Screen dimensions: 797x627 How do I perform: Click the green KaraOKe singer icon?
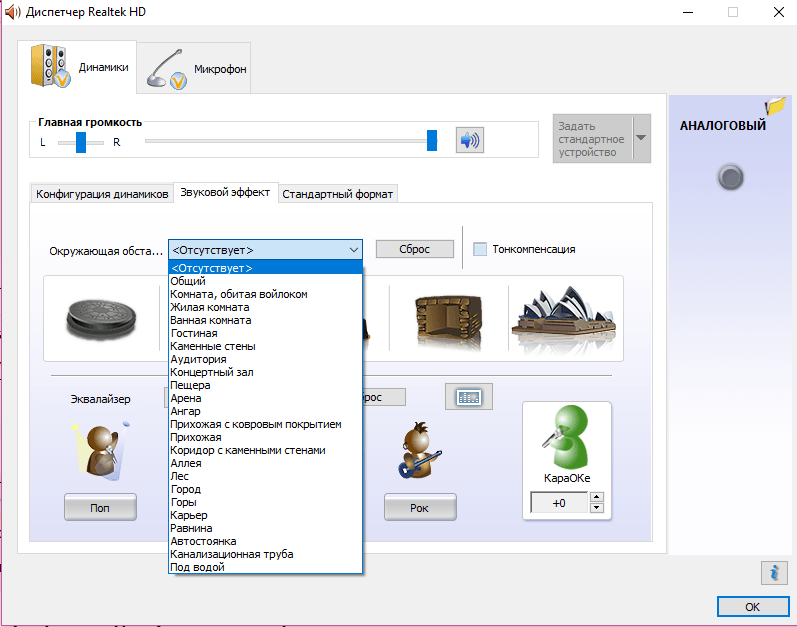coord(567,436)
